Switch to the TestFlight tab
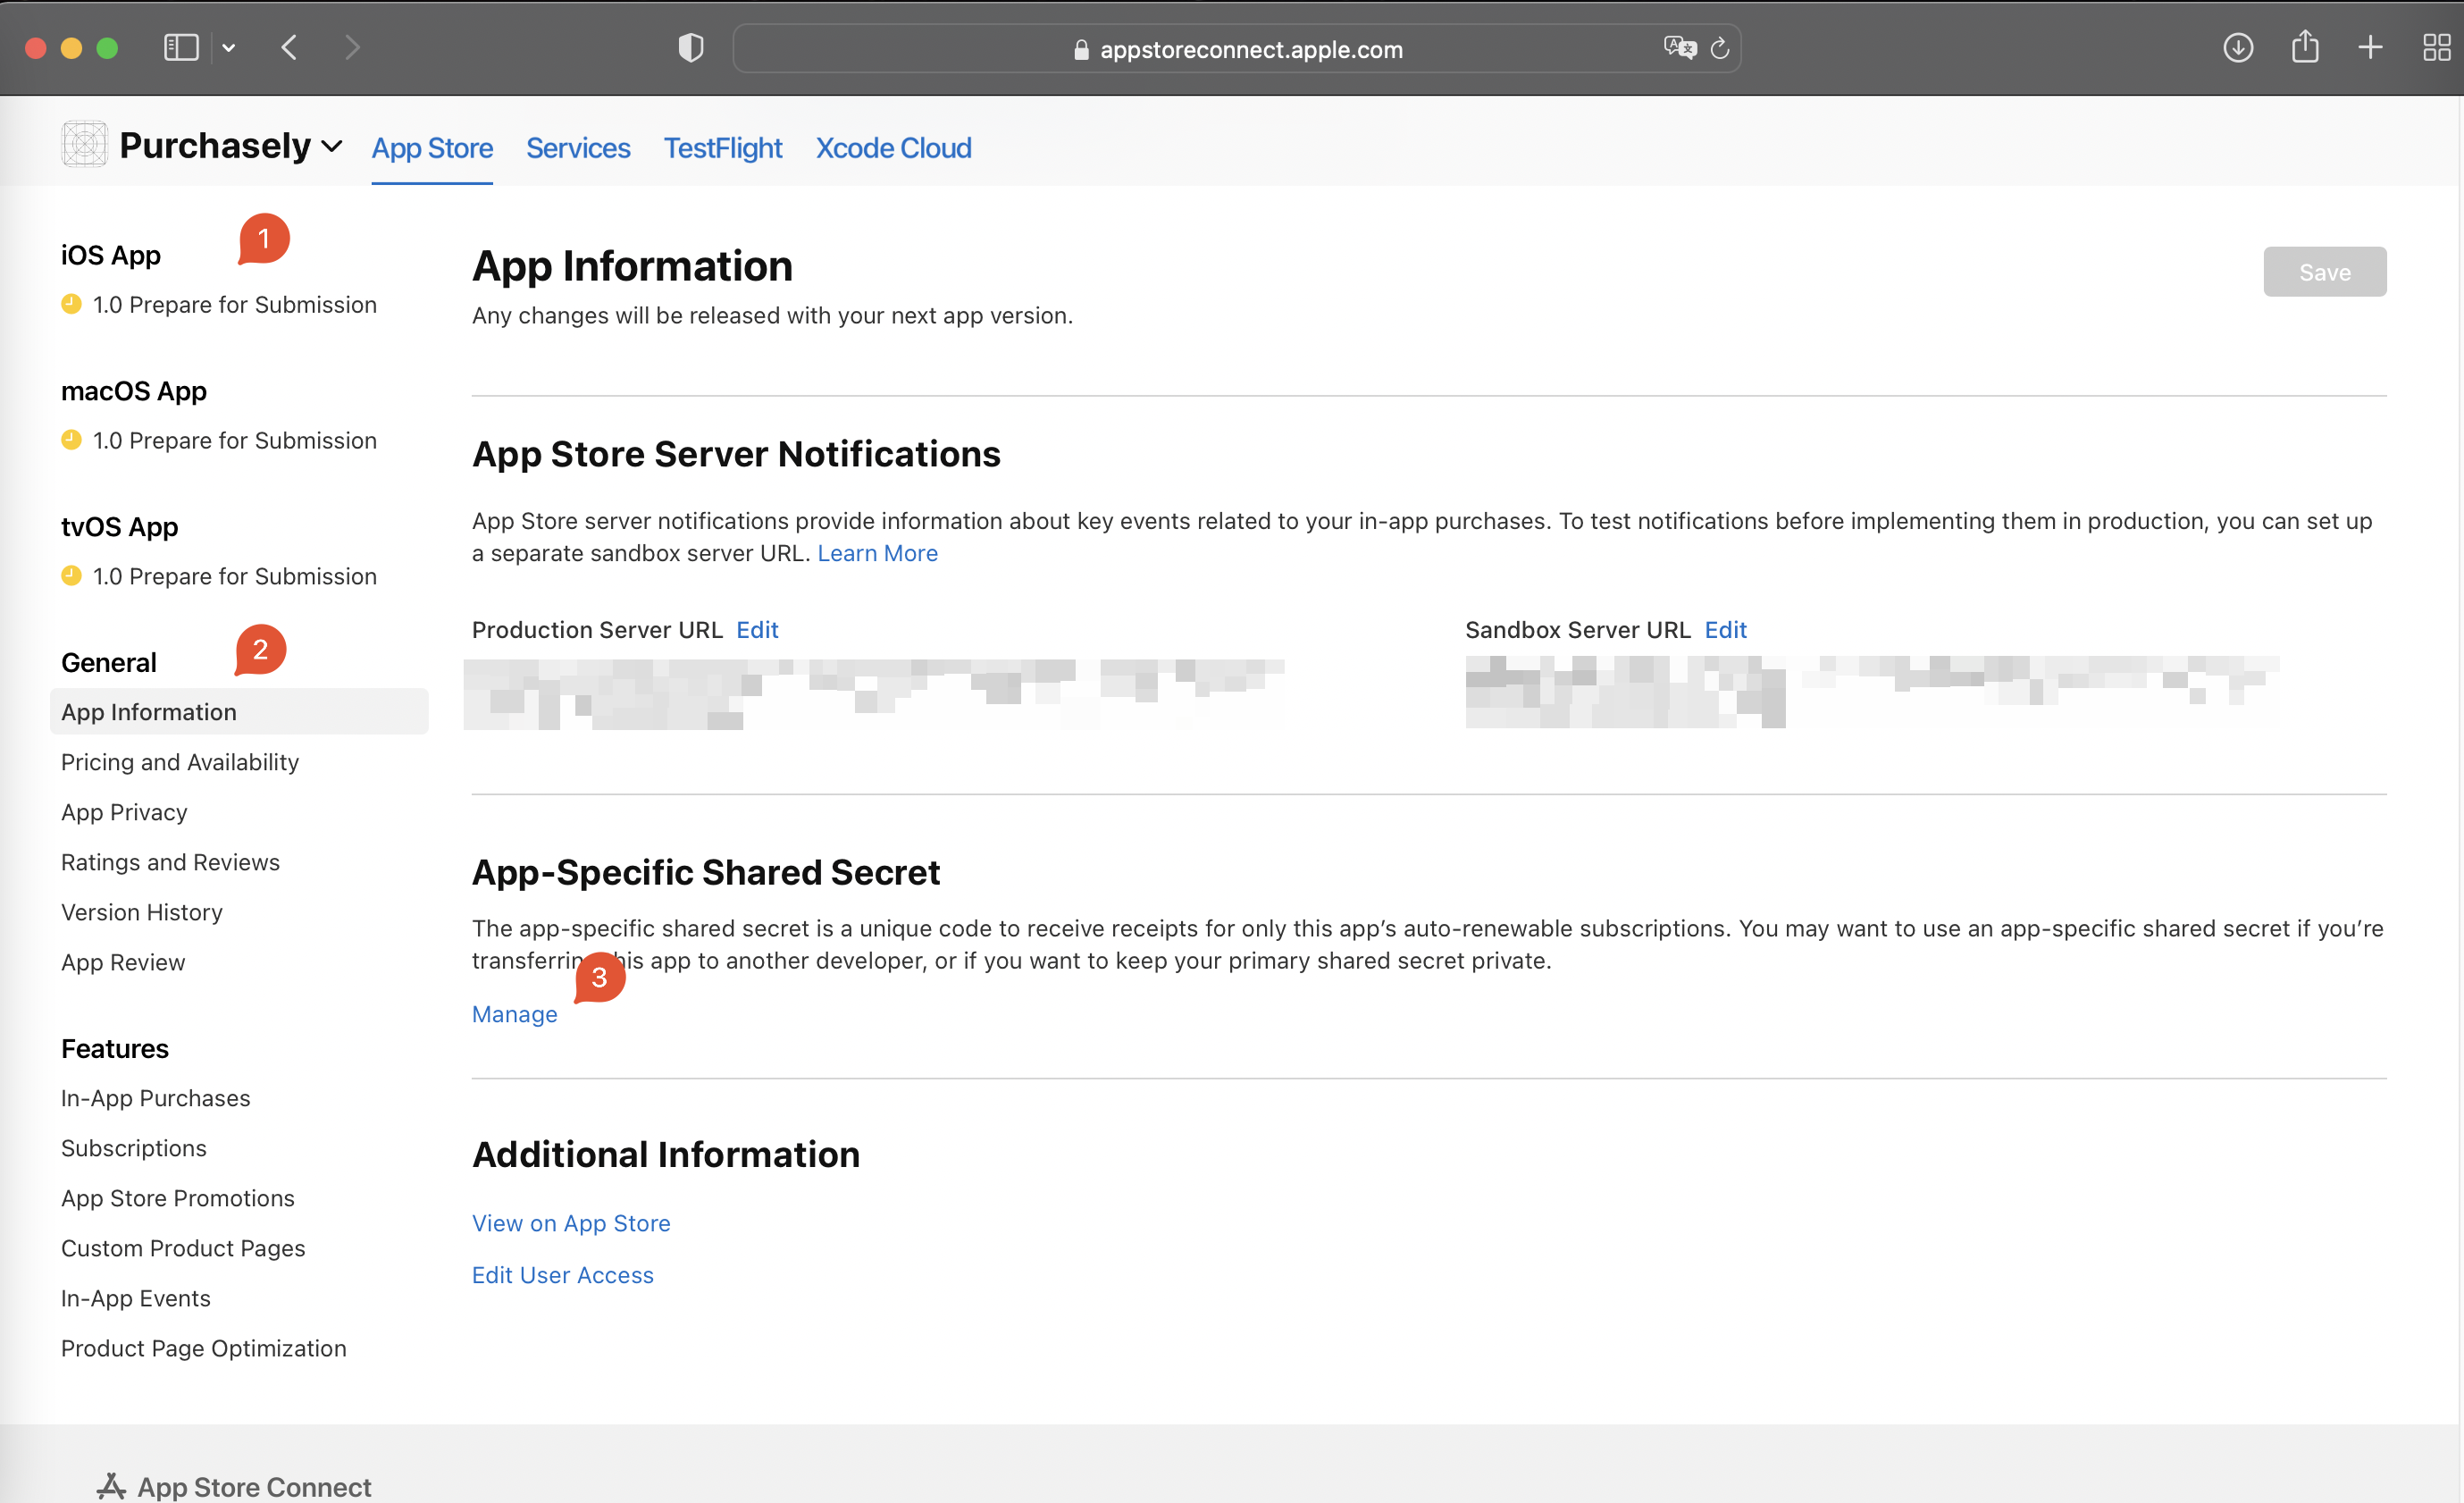The height and width of the screenshot is (1503, 2464). [723, 148]
